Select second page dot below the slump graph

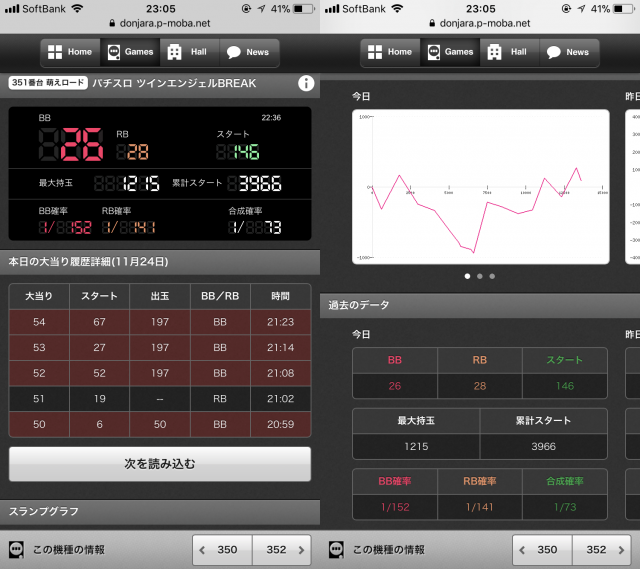coord(480,276)
